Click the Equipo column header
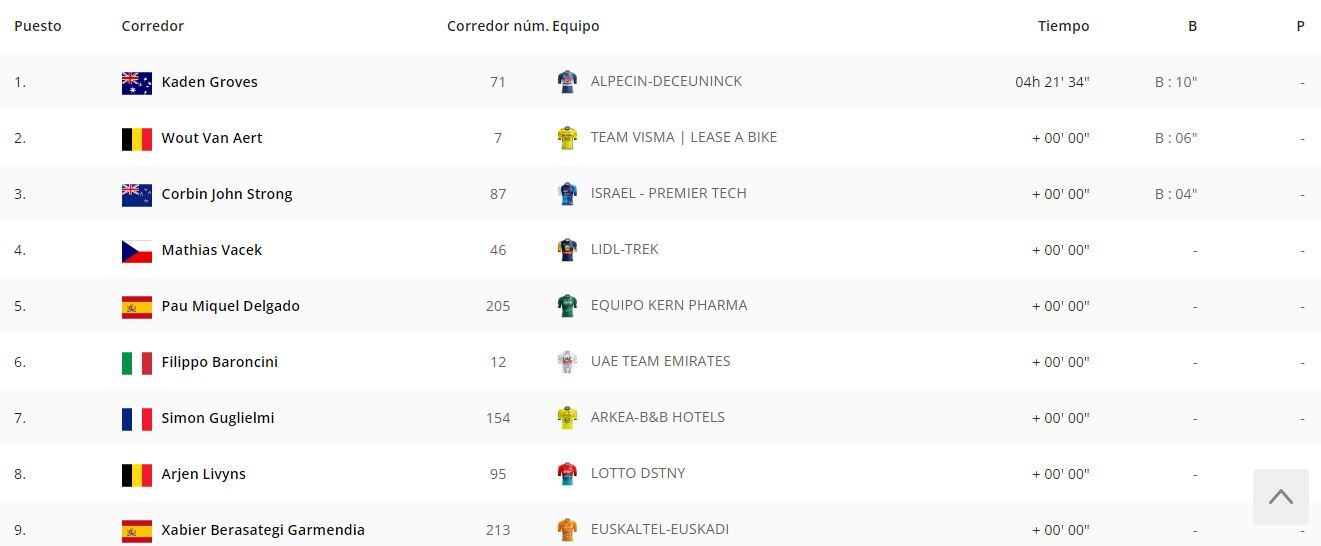Image resolution: width=1321 pixels, height=546 pixels. point(576,26)
